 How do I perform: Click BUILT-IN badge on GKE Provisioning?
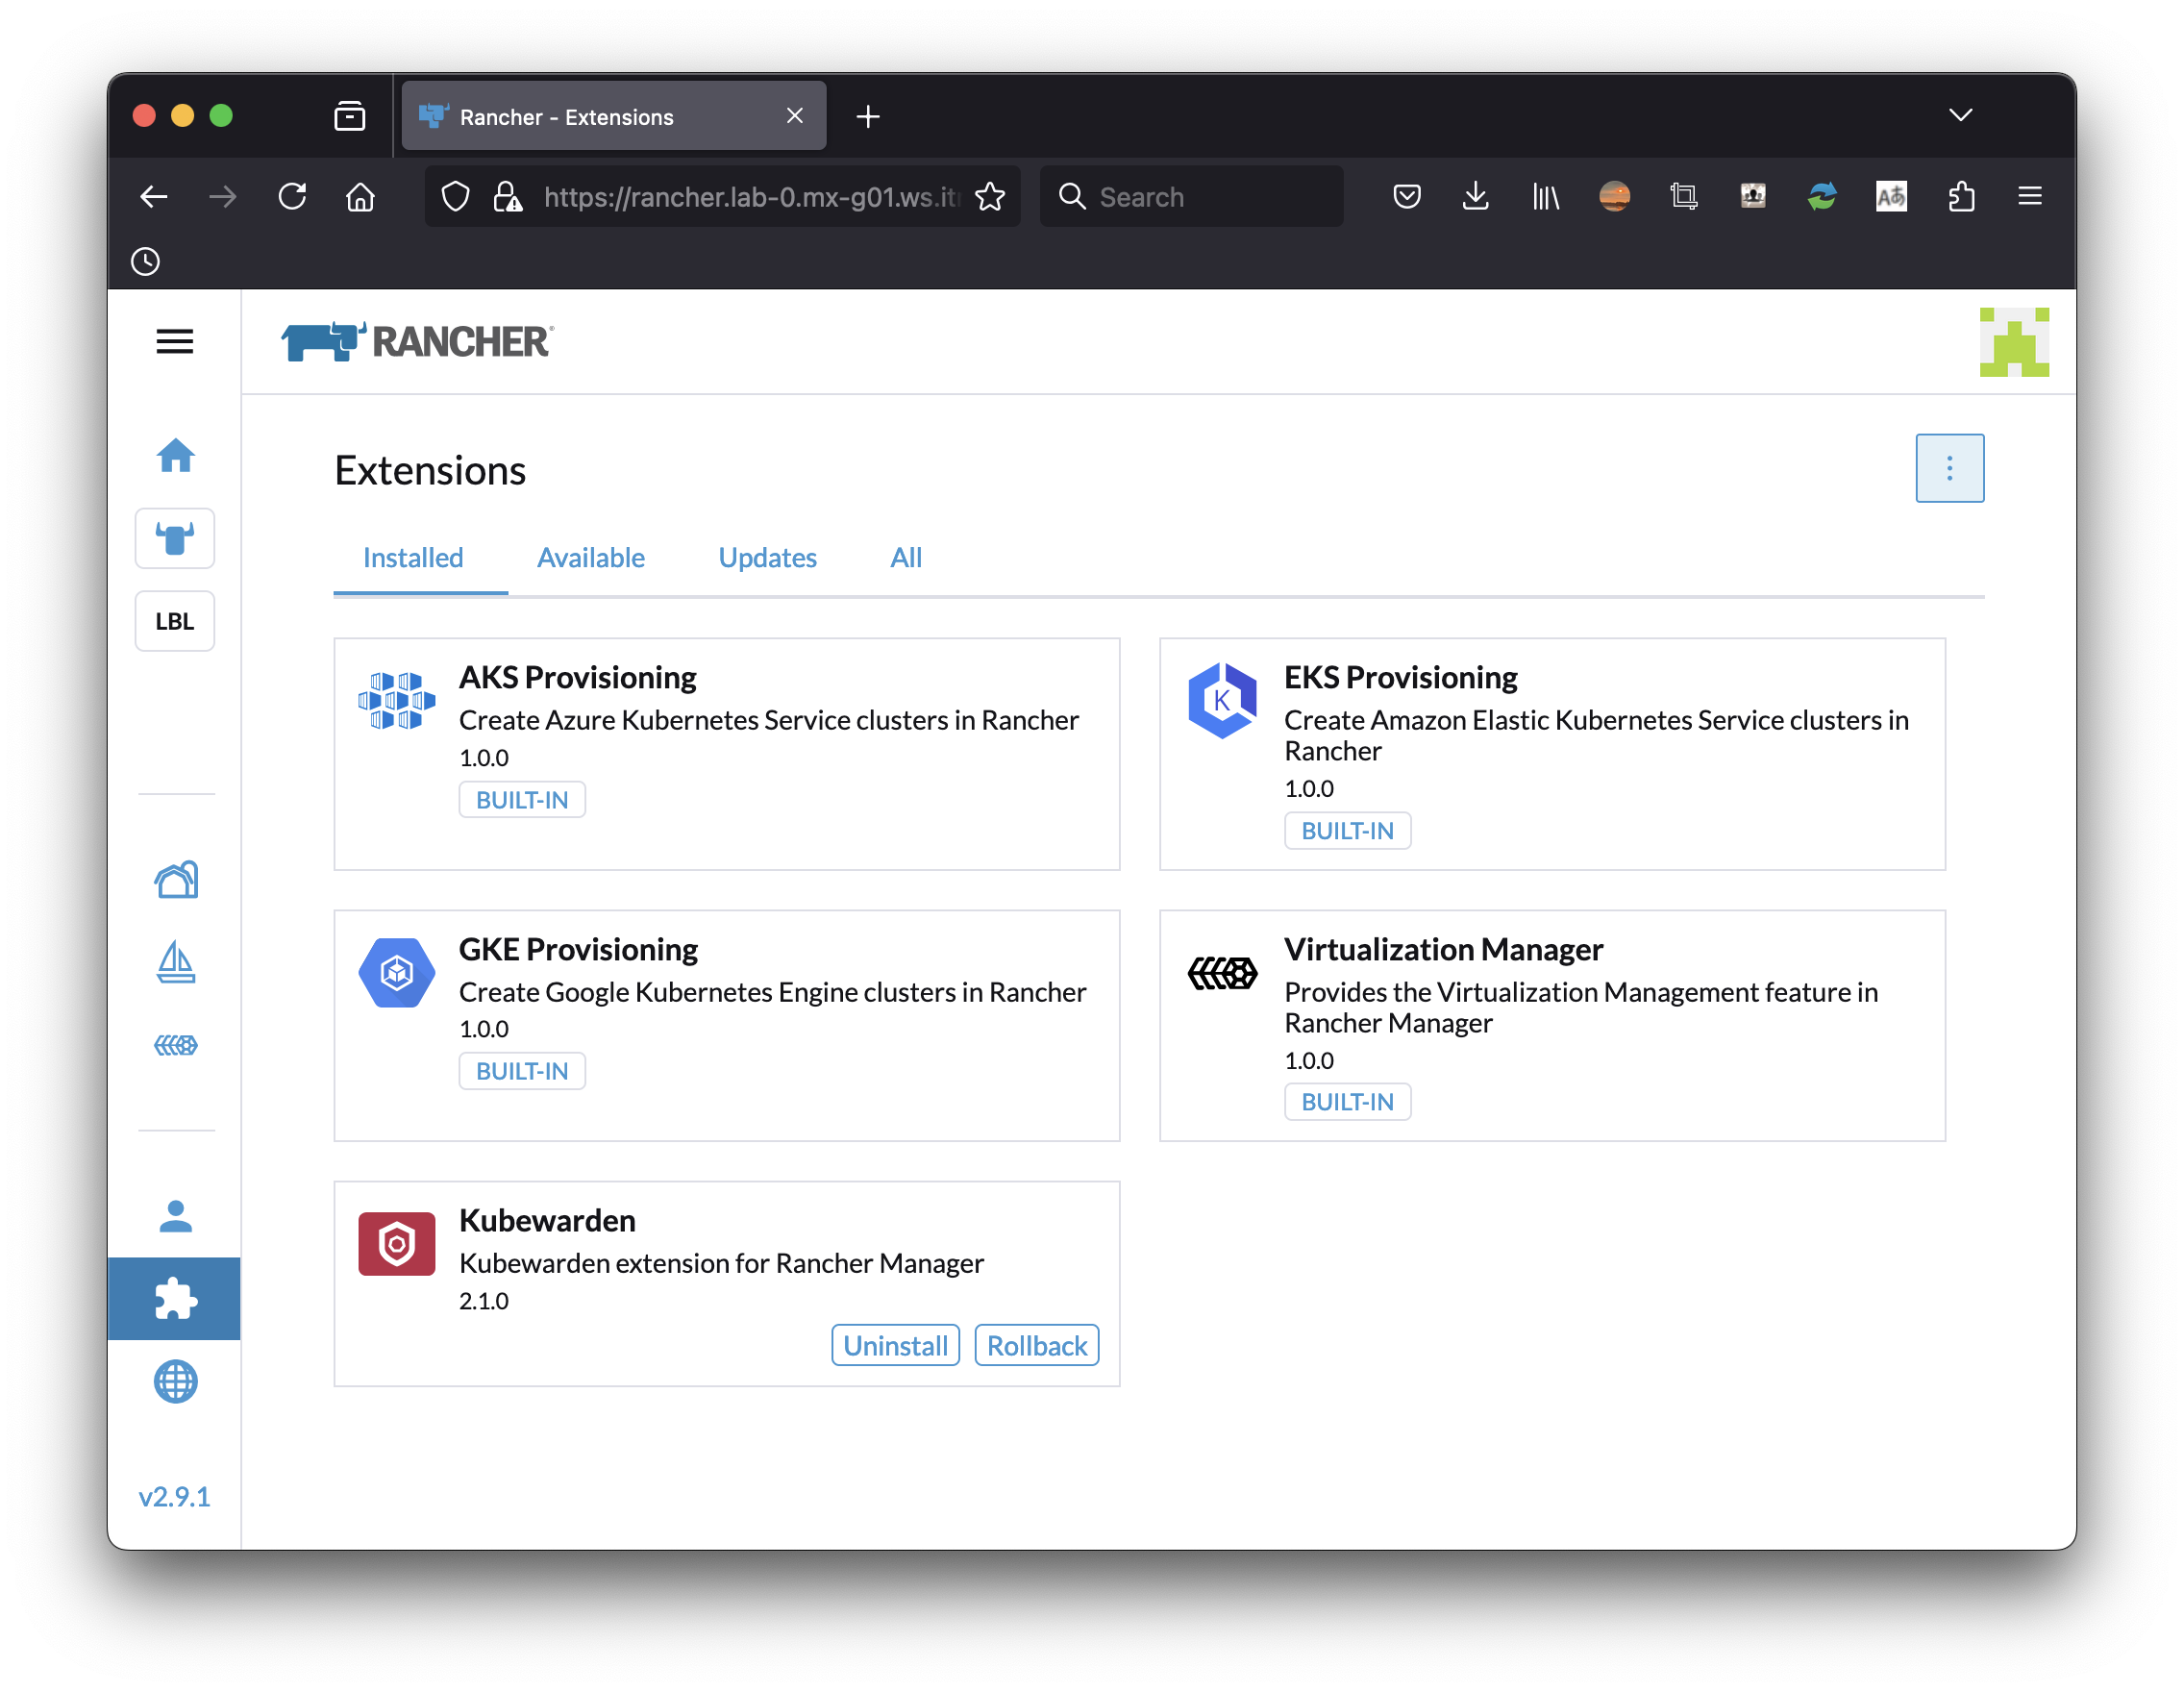(522, 1071)
